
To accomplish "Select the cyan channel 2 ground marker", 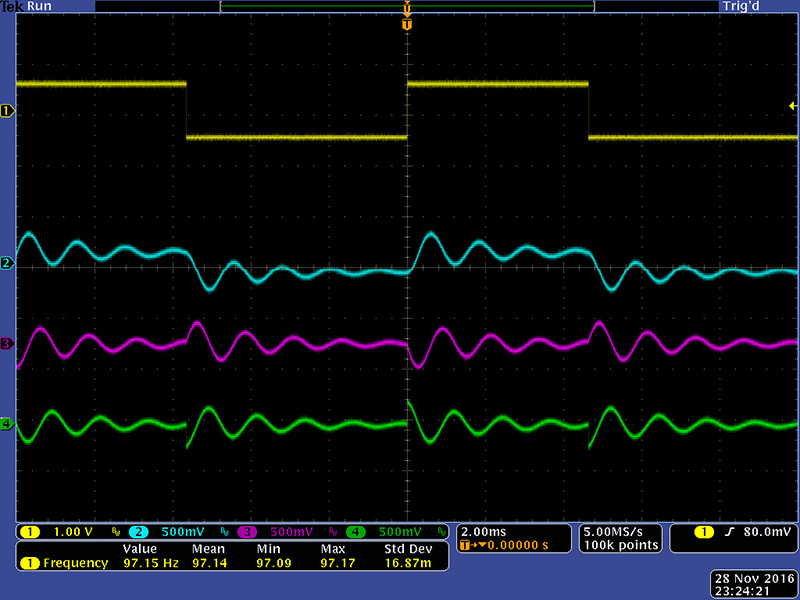I will coord(7,263).
